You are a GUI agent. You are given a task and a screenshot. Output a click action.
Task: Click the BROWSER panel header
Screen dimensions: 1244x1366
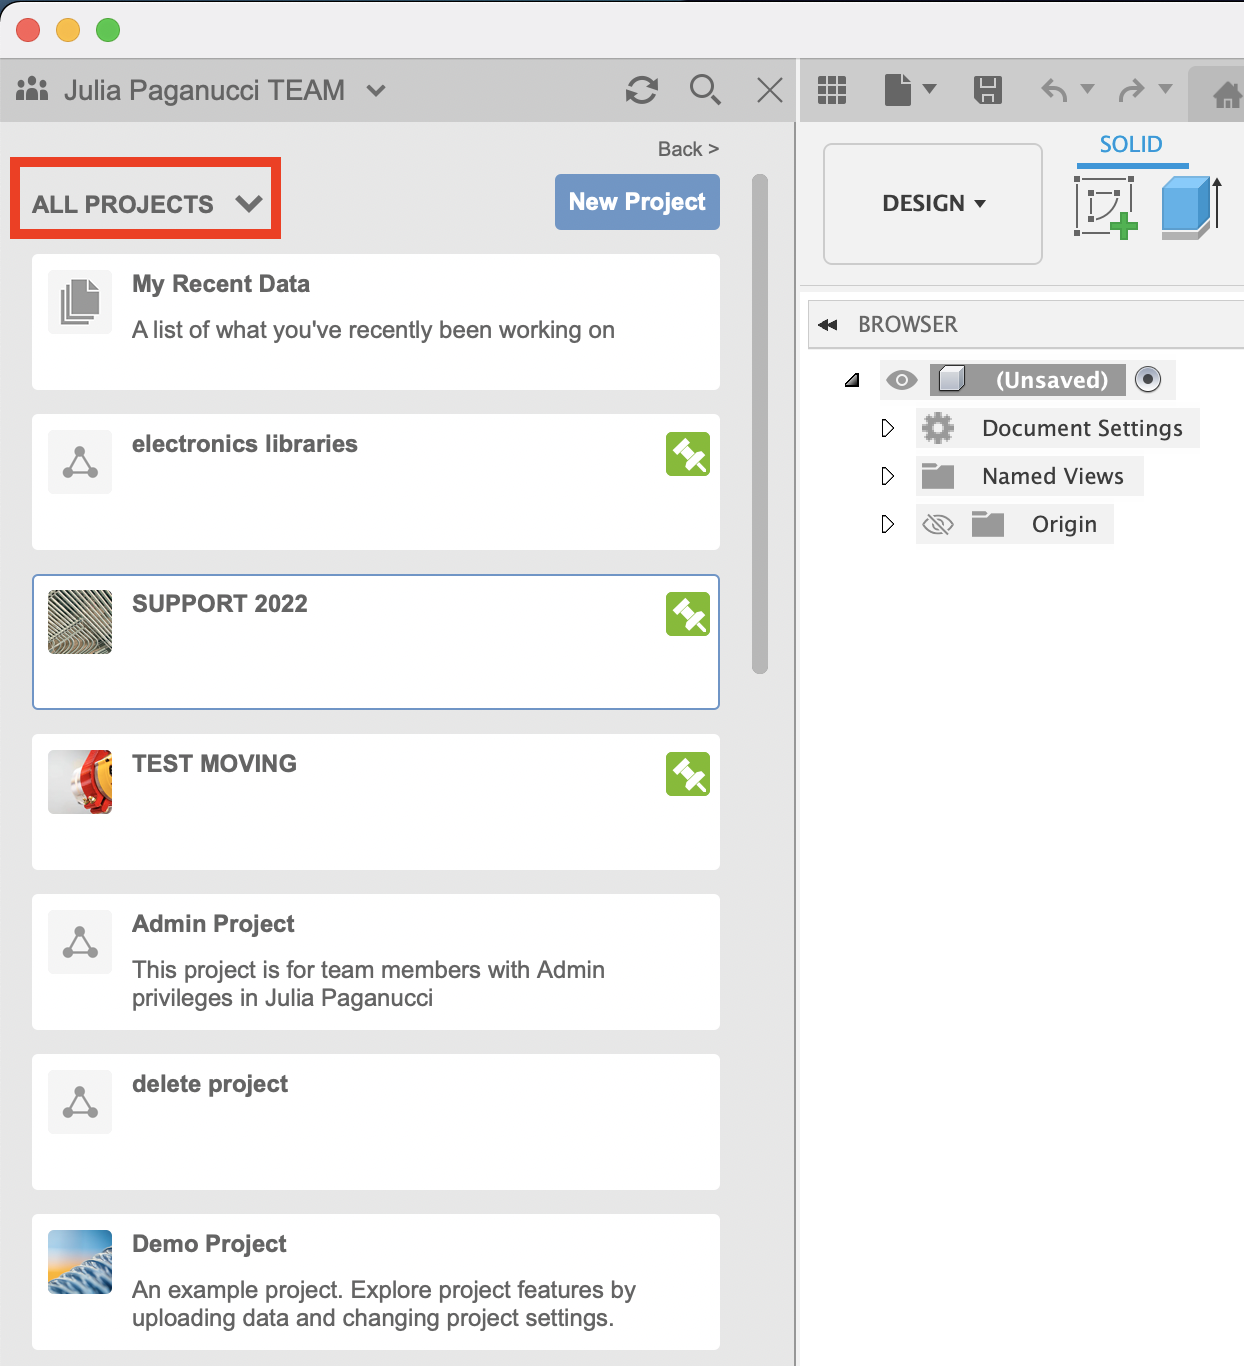1026,324
